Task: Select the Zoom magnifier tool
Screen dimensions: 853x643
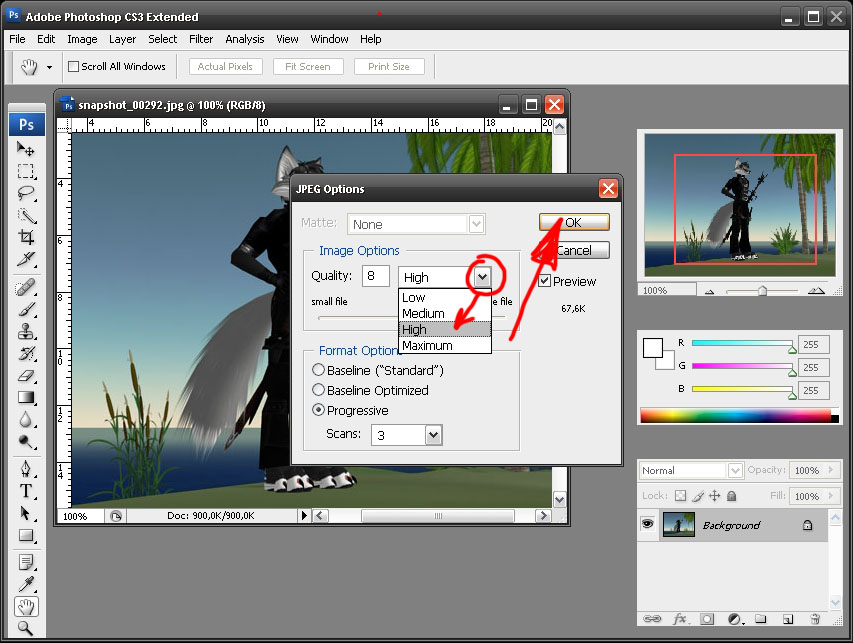Action: tap(26, 628)
